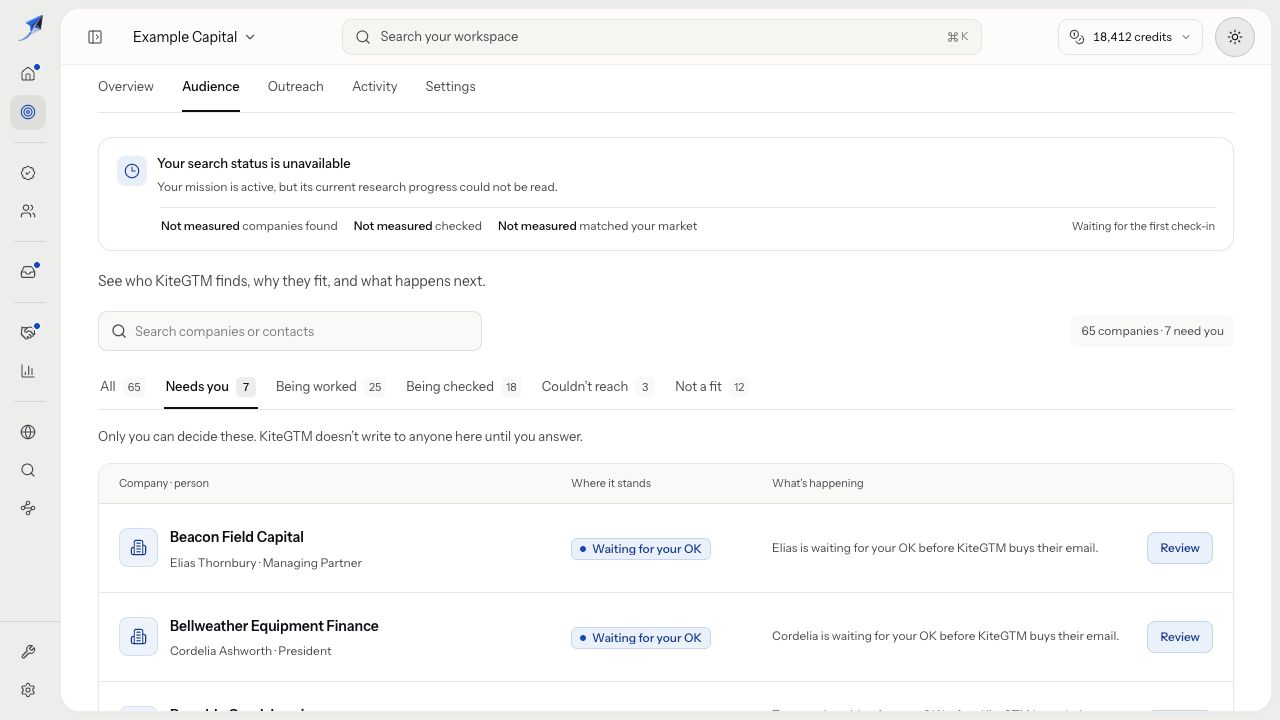Open the Beacon Field Capital company name
Screen dimensions: 1280x720
coord(237,537)
